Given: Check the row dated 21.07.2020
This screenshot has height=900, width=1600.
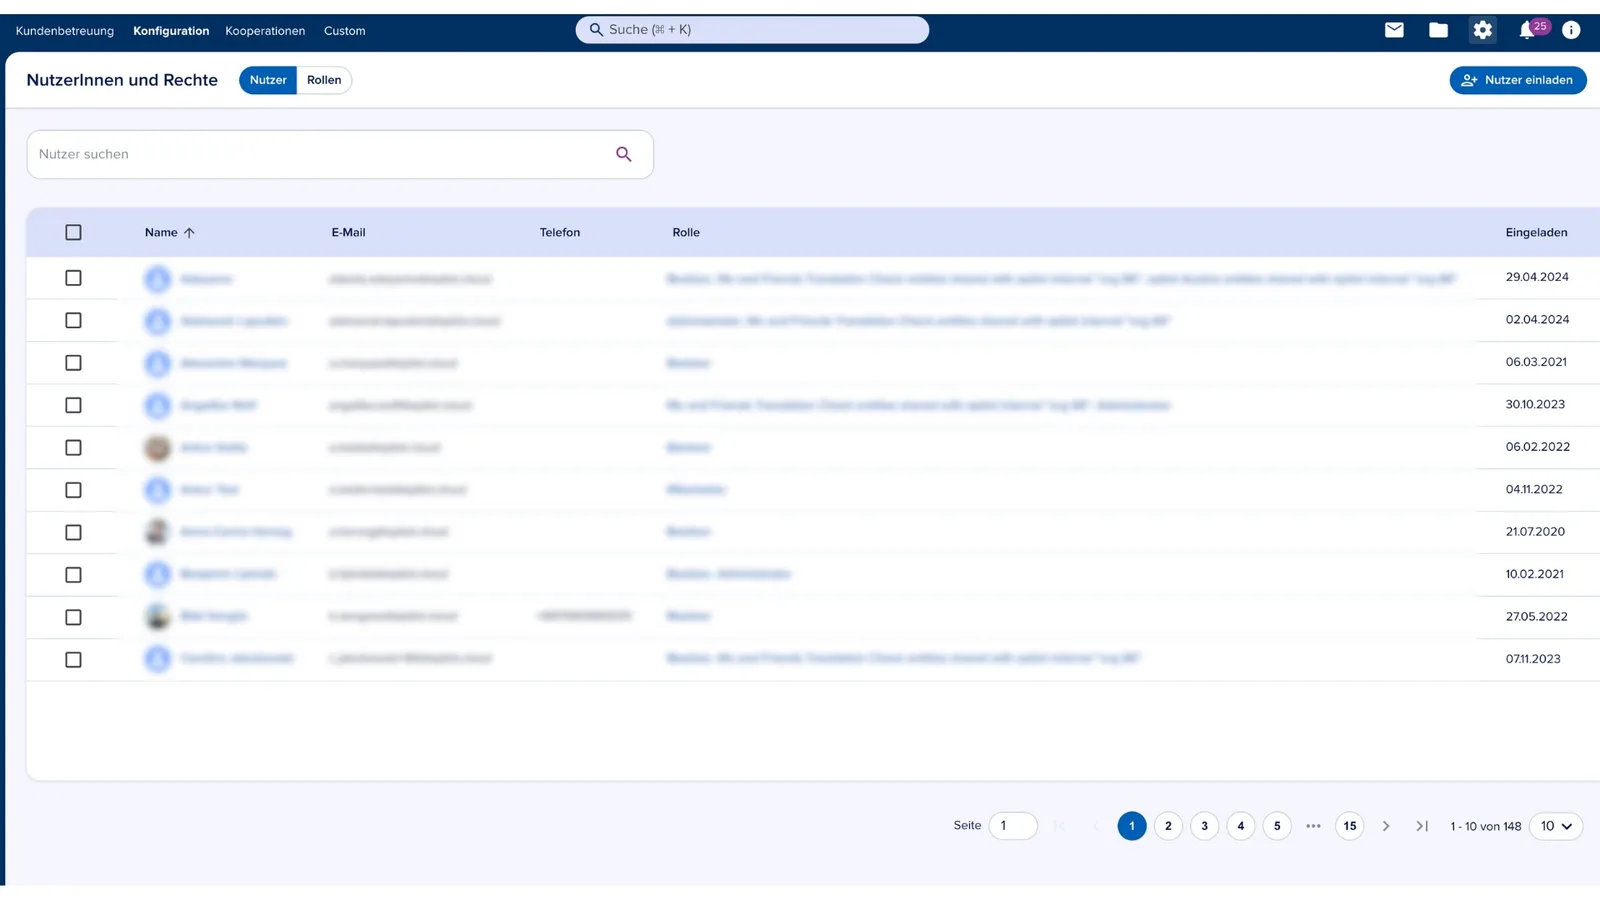Looking at the screenshot, I should click(x=73, y=533).
